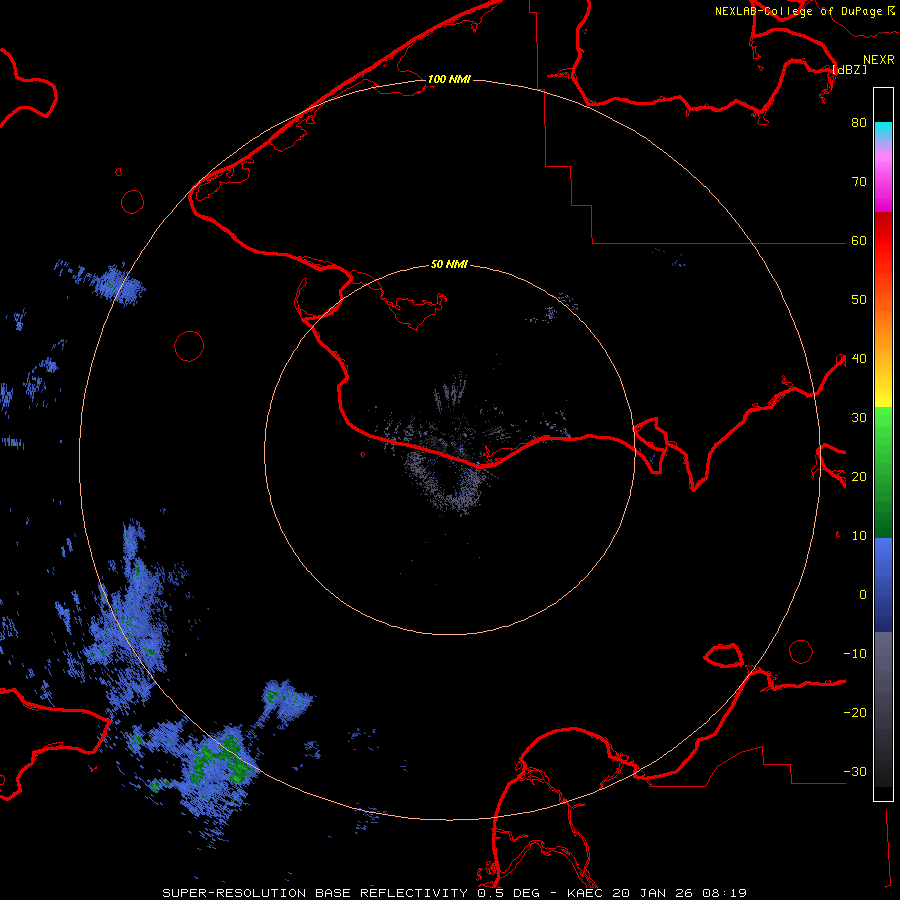The height and width of the screenshot is (900, 900).
Task: Click the 100 NMI range ring label
Action: [x=449, y=79]
